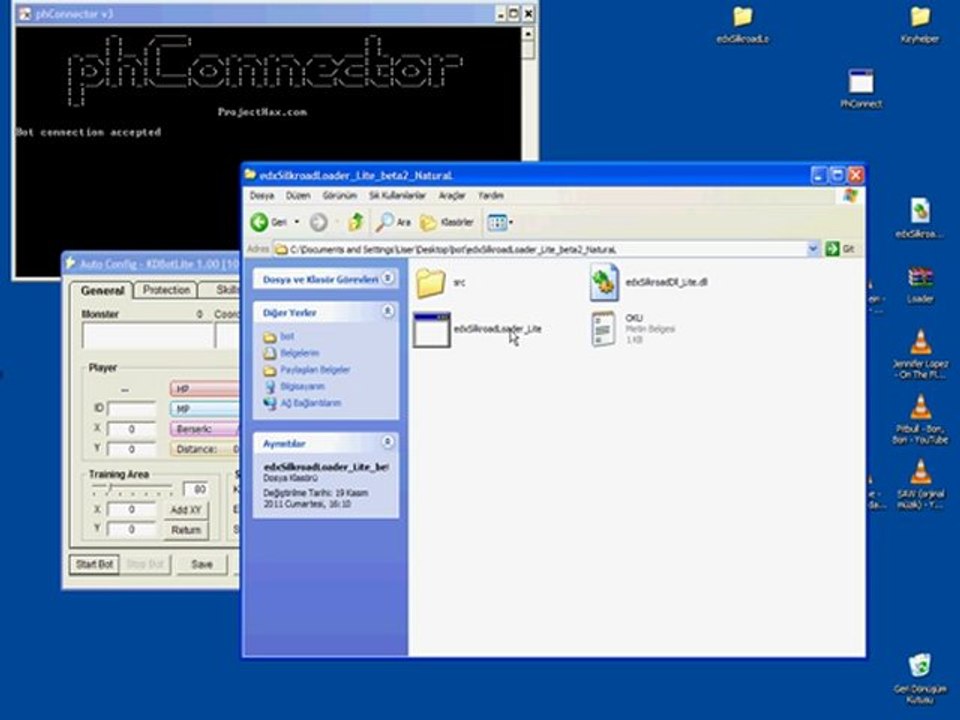Screen dimensions: 960x720
Task: Collapse the Ayrıntılar details panel
Action: [388, 442]
